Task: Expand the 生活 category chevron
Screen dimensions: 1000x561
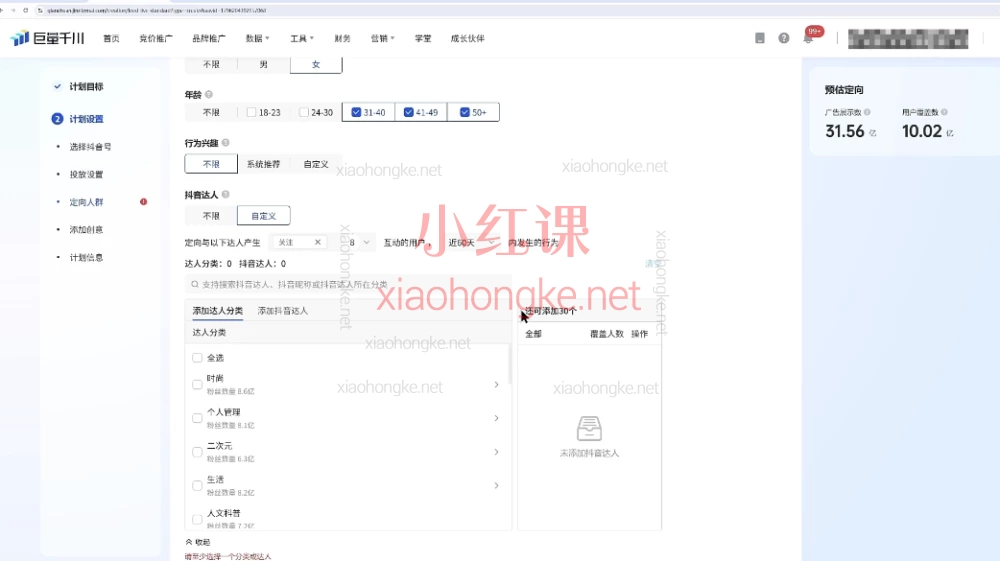Action: pyautogui.click(x=496, y=486)
